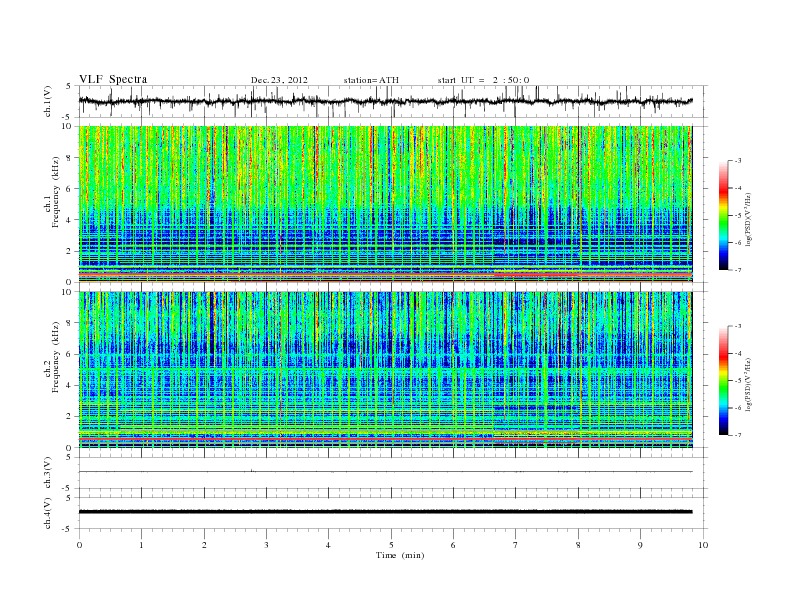This screenshot has height=612, width=792.
Task: Click the "-4" tick on ch.2 color bar
Action: (738, 353)
